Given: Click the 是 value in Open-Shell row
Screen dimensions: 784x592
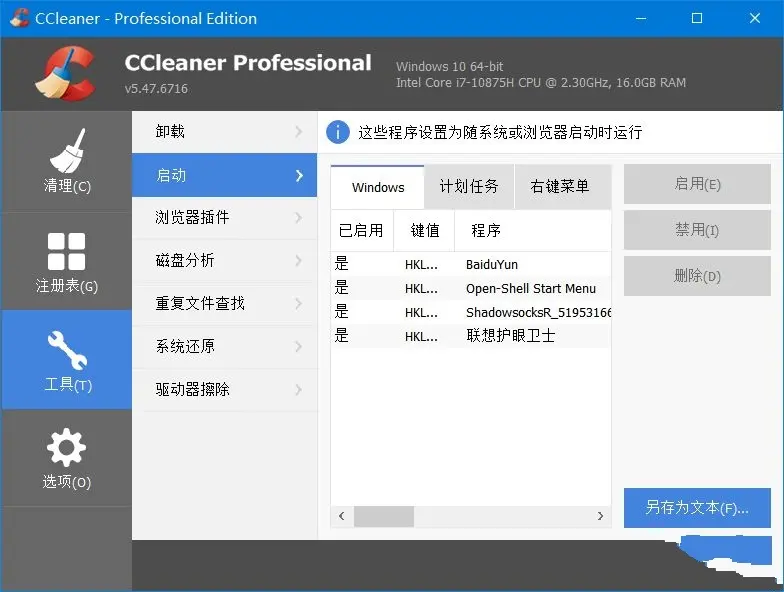Looking at the screenshot, I should click(342, 288).
